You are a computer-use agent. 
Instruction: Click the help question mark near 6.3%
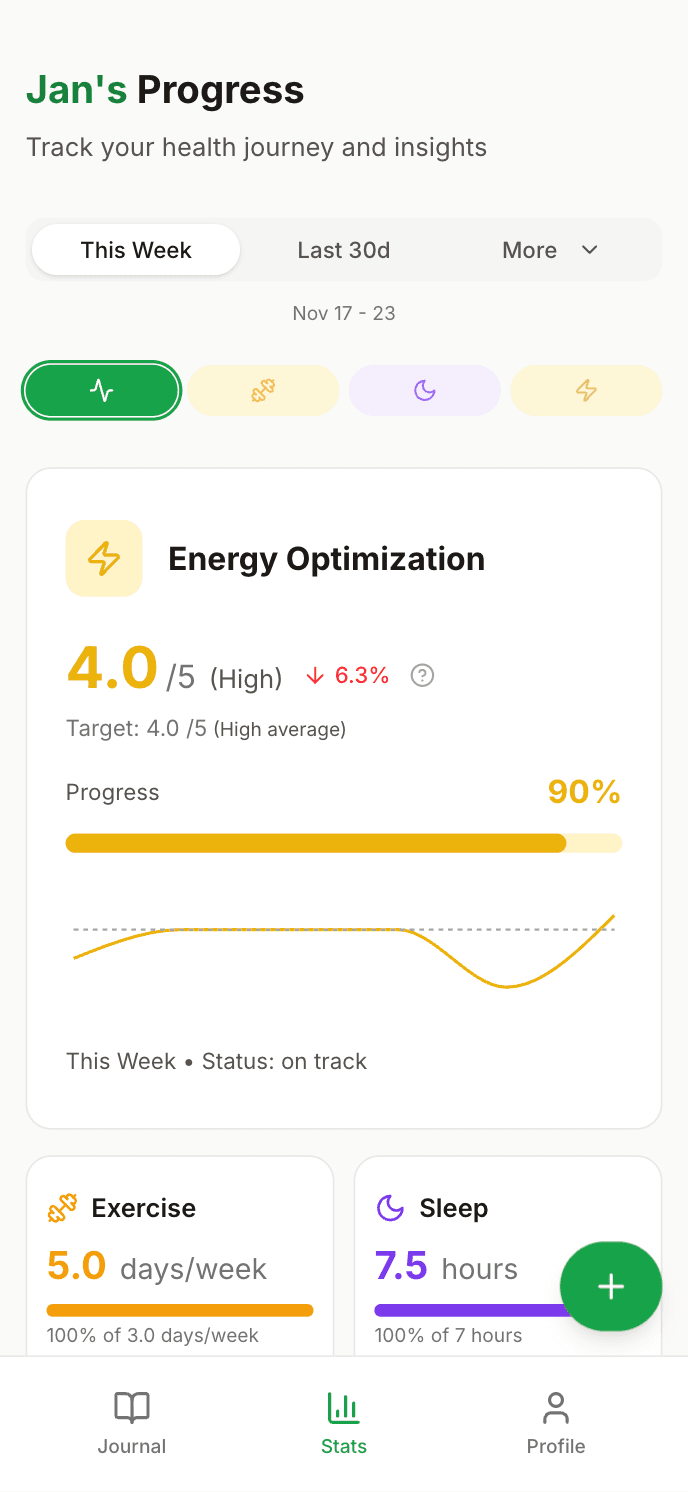coord(422,676)
